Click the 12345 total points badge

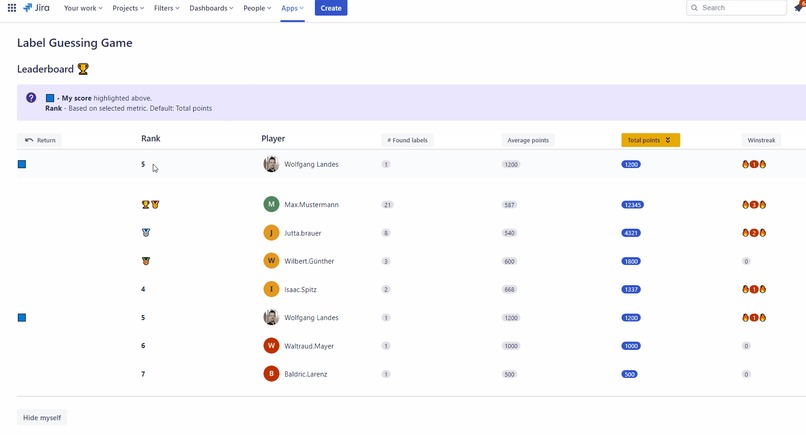(x=632, y=205)
